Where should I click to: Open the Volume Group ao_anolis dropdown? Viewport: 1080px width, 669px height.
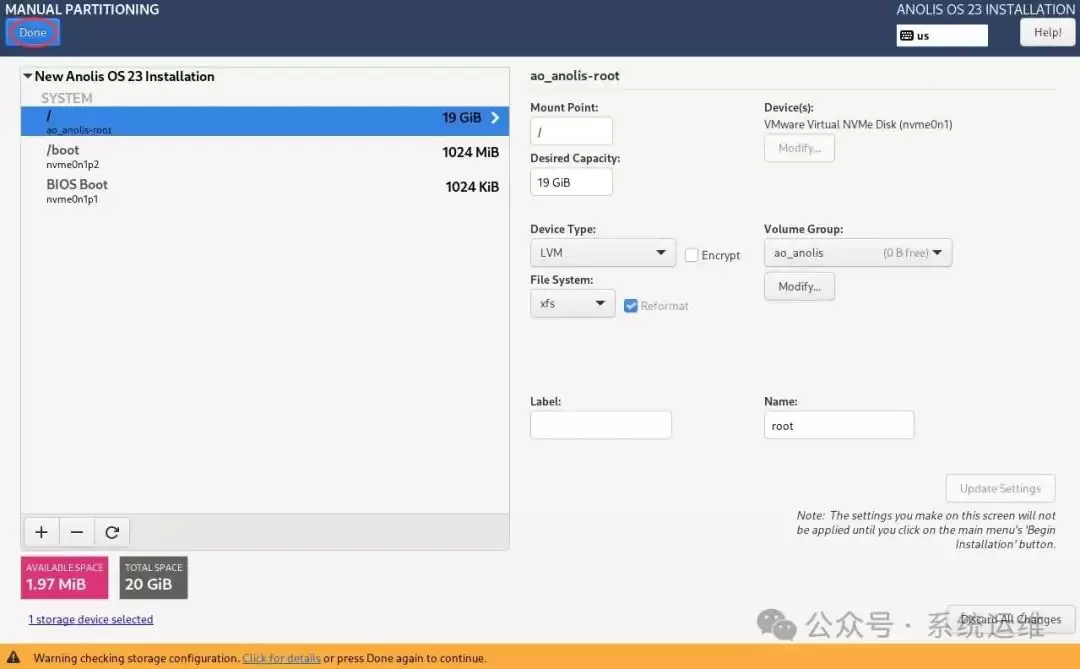coord(857,253)
